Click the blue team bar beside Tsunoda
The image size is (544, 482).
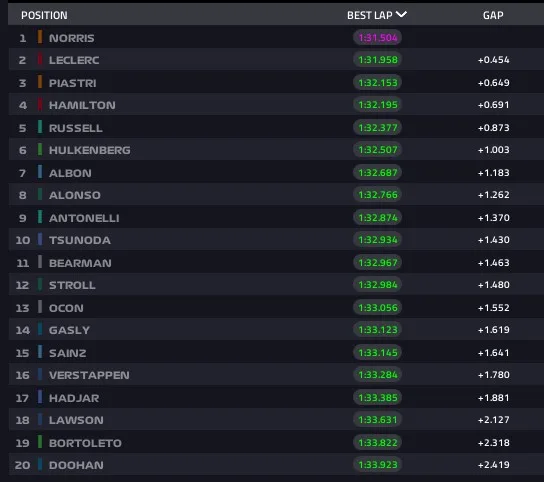pyautogui.click(x=40, y=239)
